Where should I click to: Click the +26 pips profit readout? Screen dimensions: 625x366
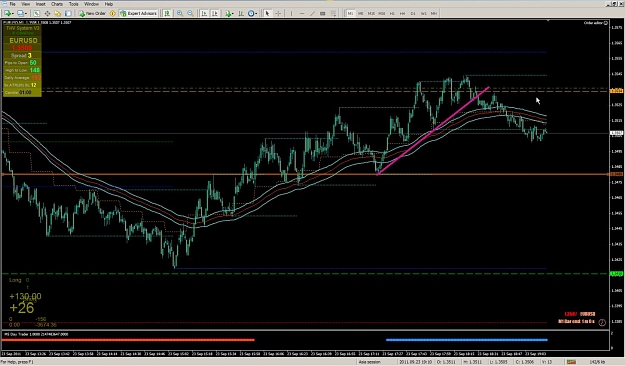pos(22,308)
